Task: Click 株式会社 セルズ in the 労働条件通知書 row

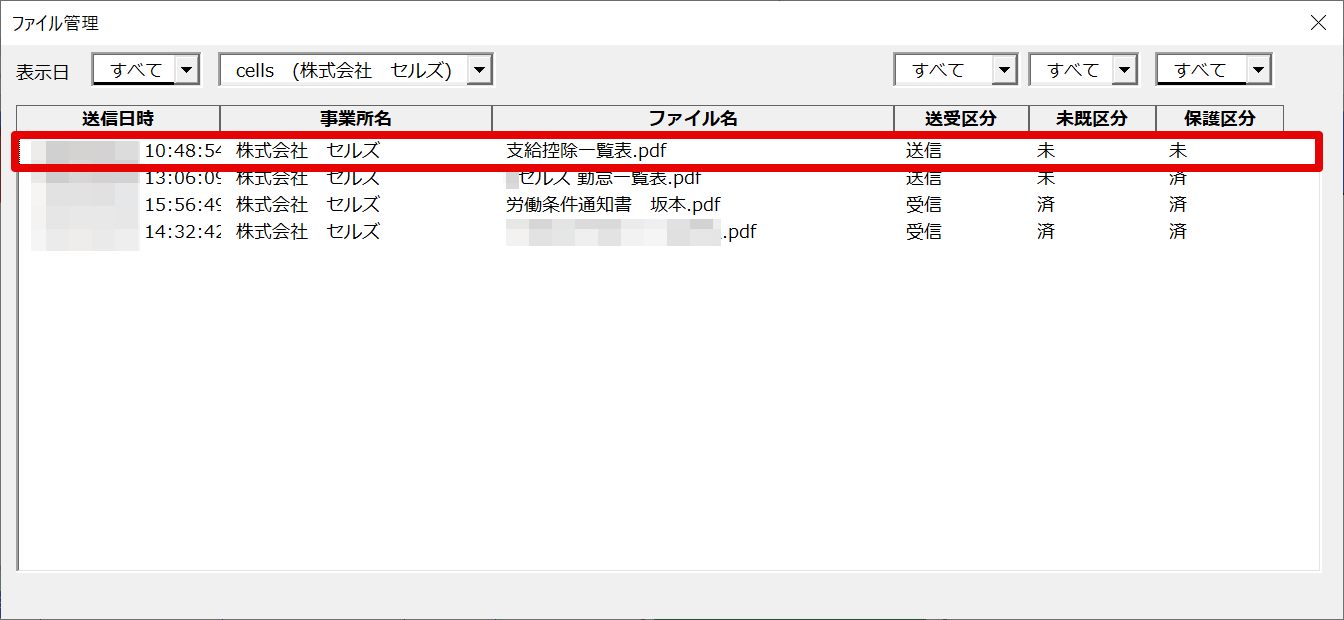Action: click(308, 204)
